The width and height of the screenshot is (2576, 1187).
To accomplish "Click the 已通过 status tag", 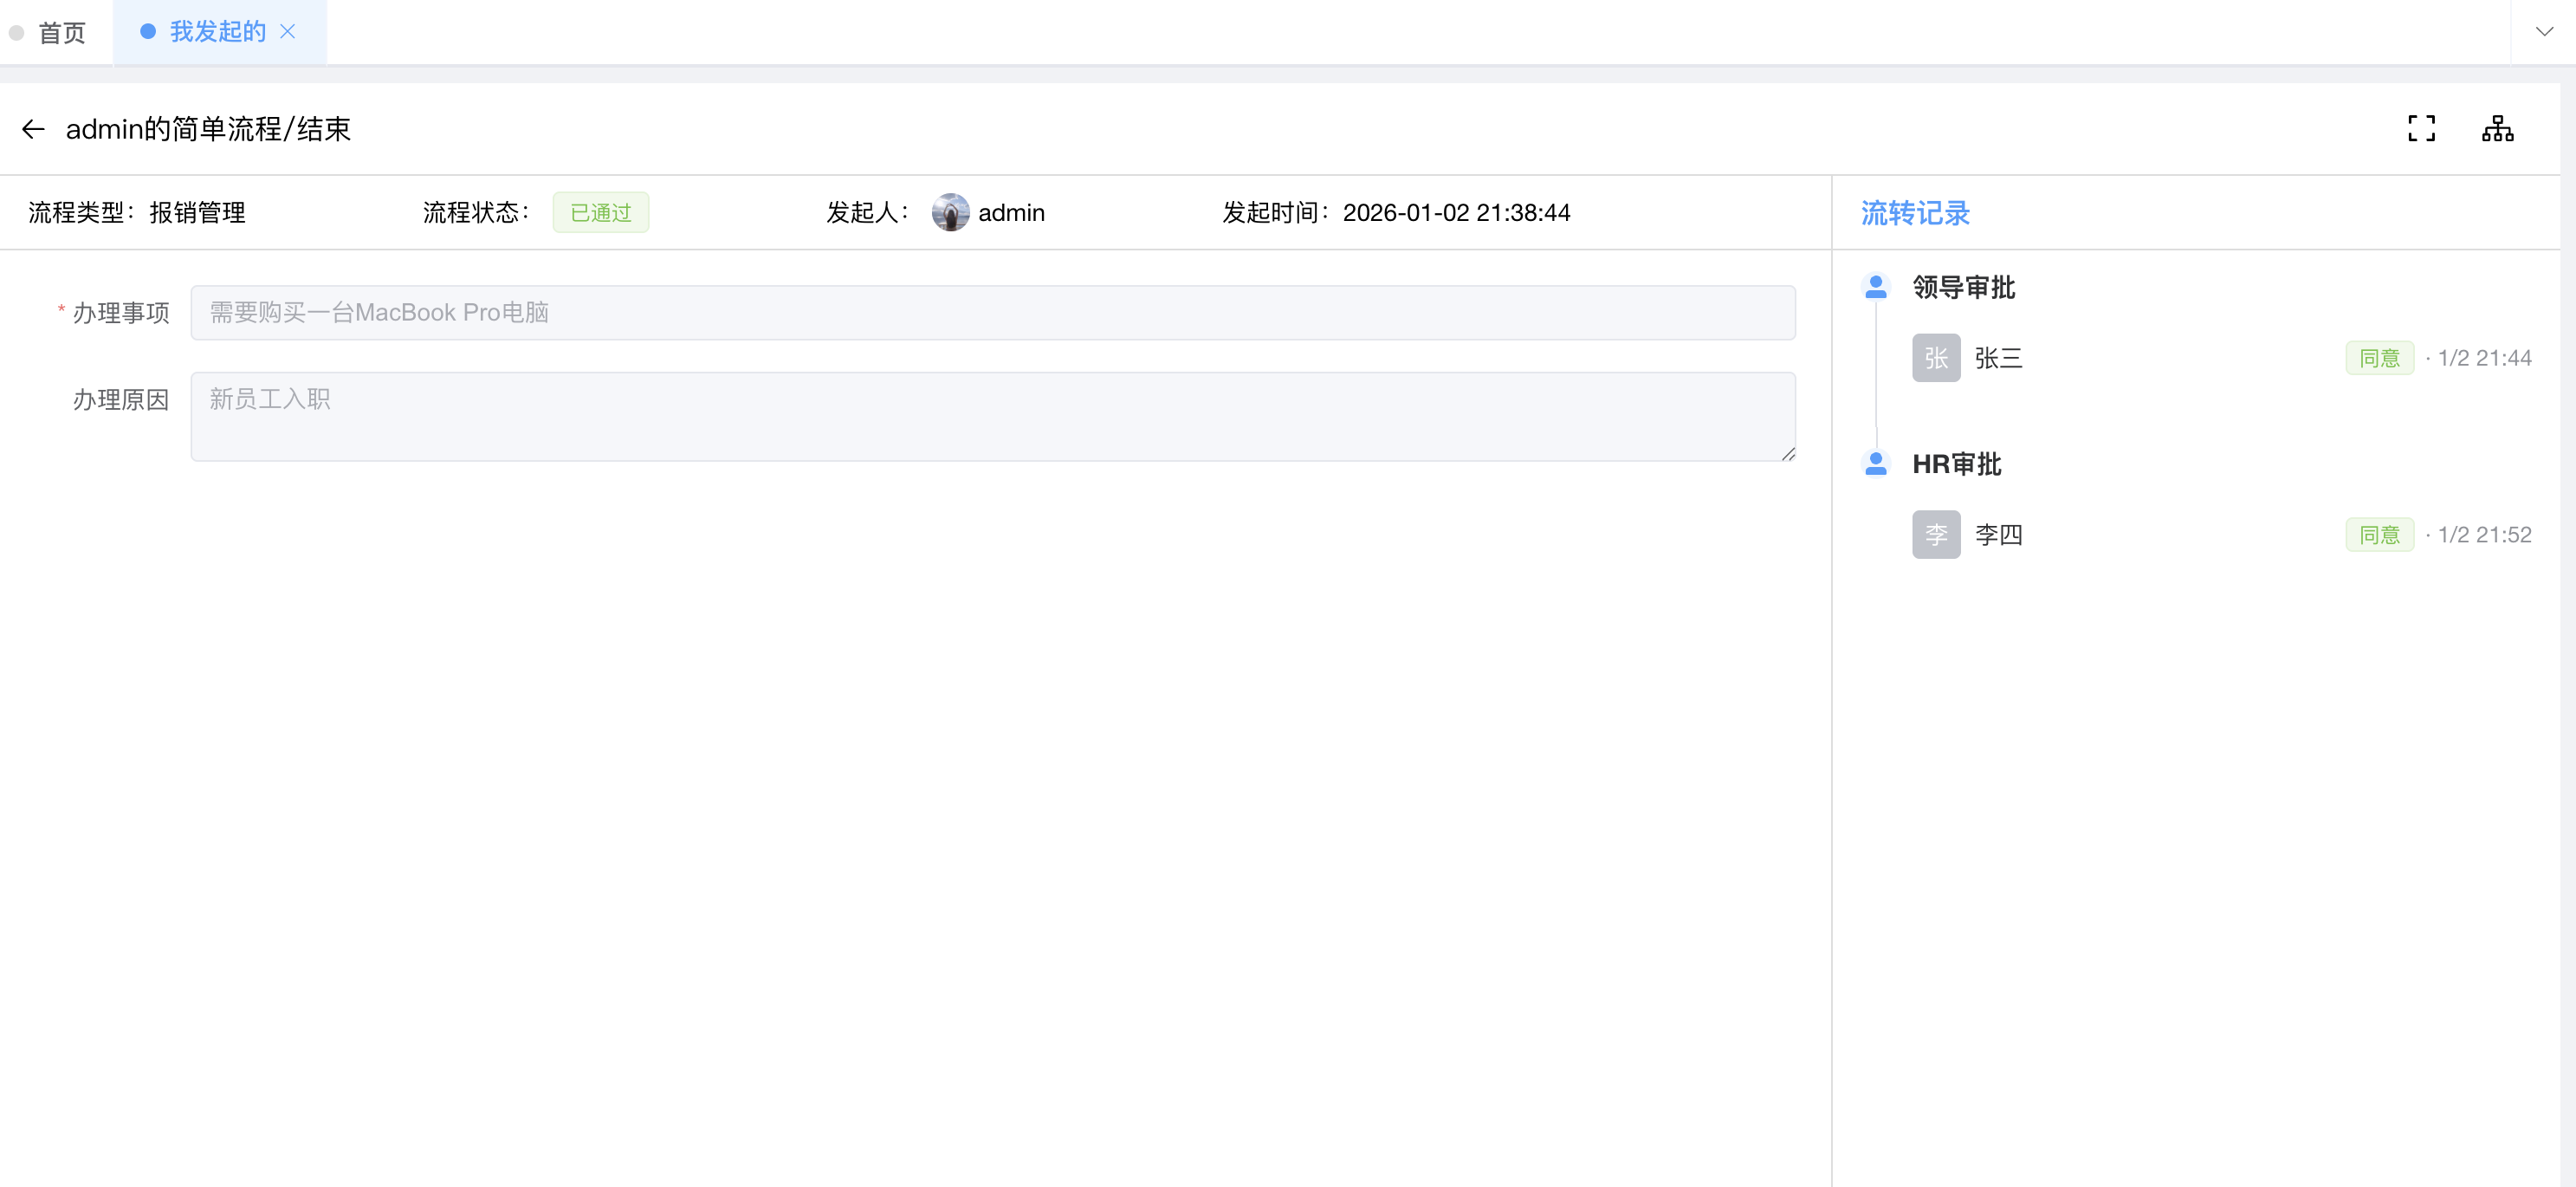I will (600, 213).
